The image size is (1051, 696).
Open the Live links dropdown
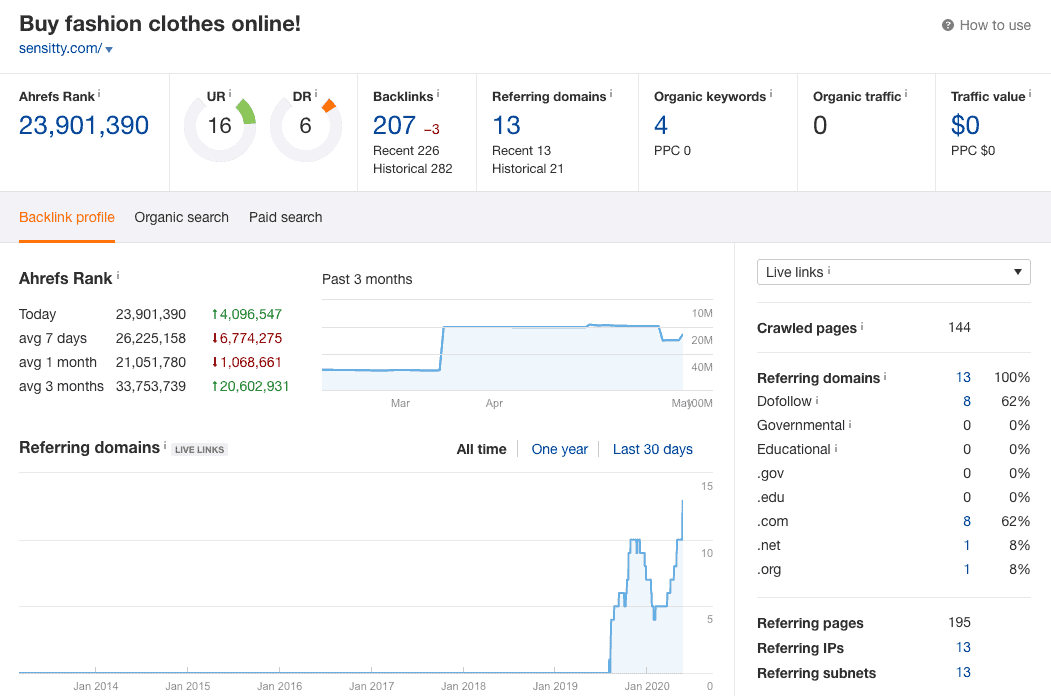click(893, 272)
